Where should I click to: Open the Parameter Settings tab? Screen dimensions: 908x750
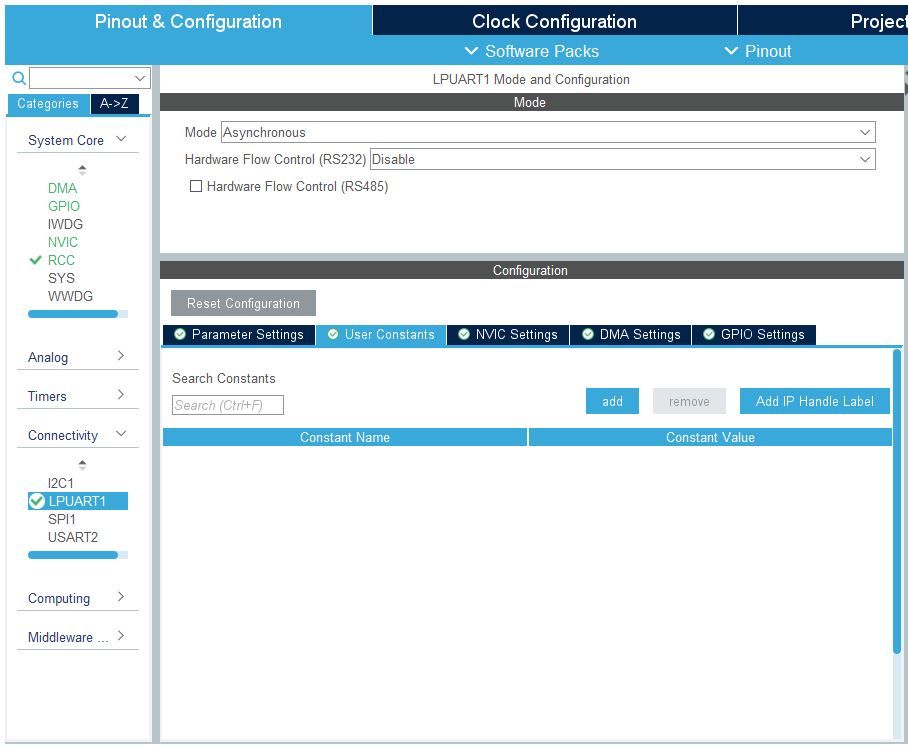click(x=239, y=334)
